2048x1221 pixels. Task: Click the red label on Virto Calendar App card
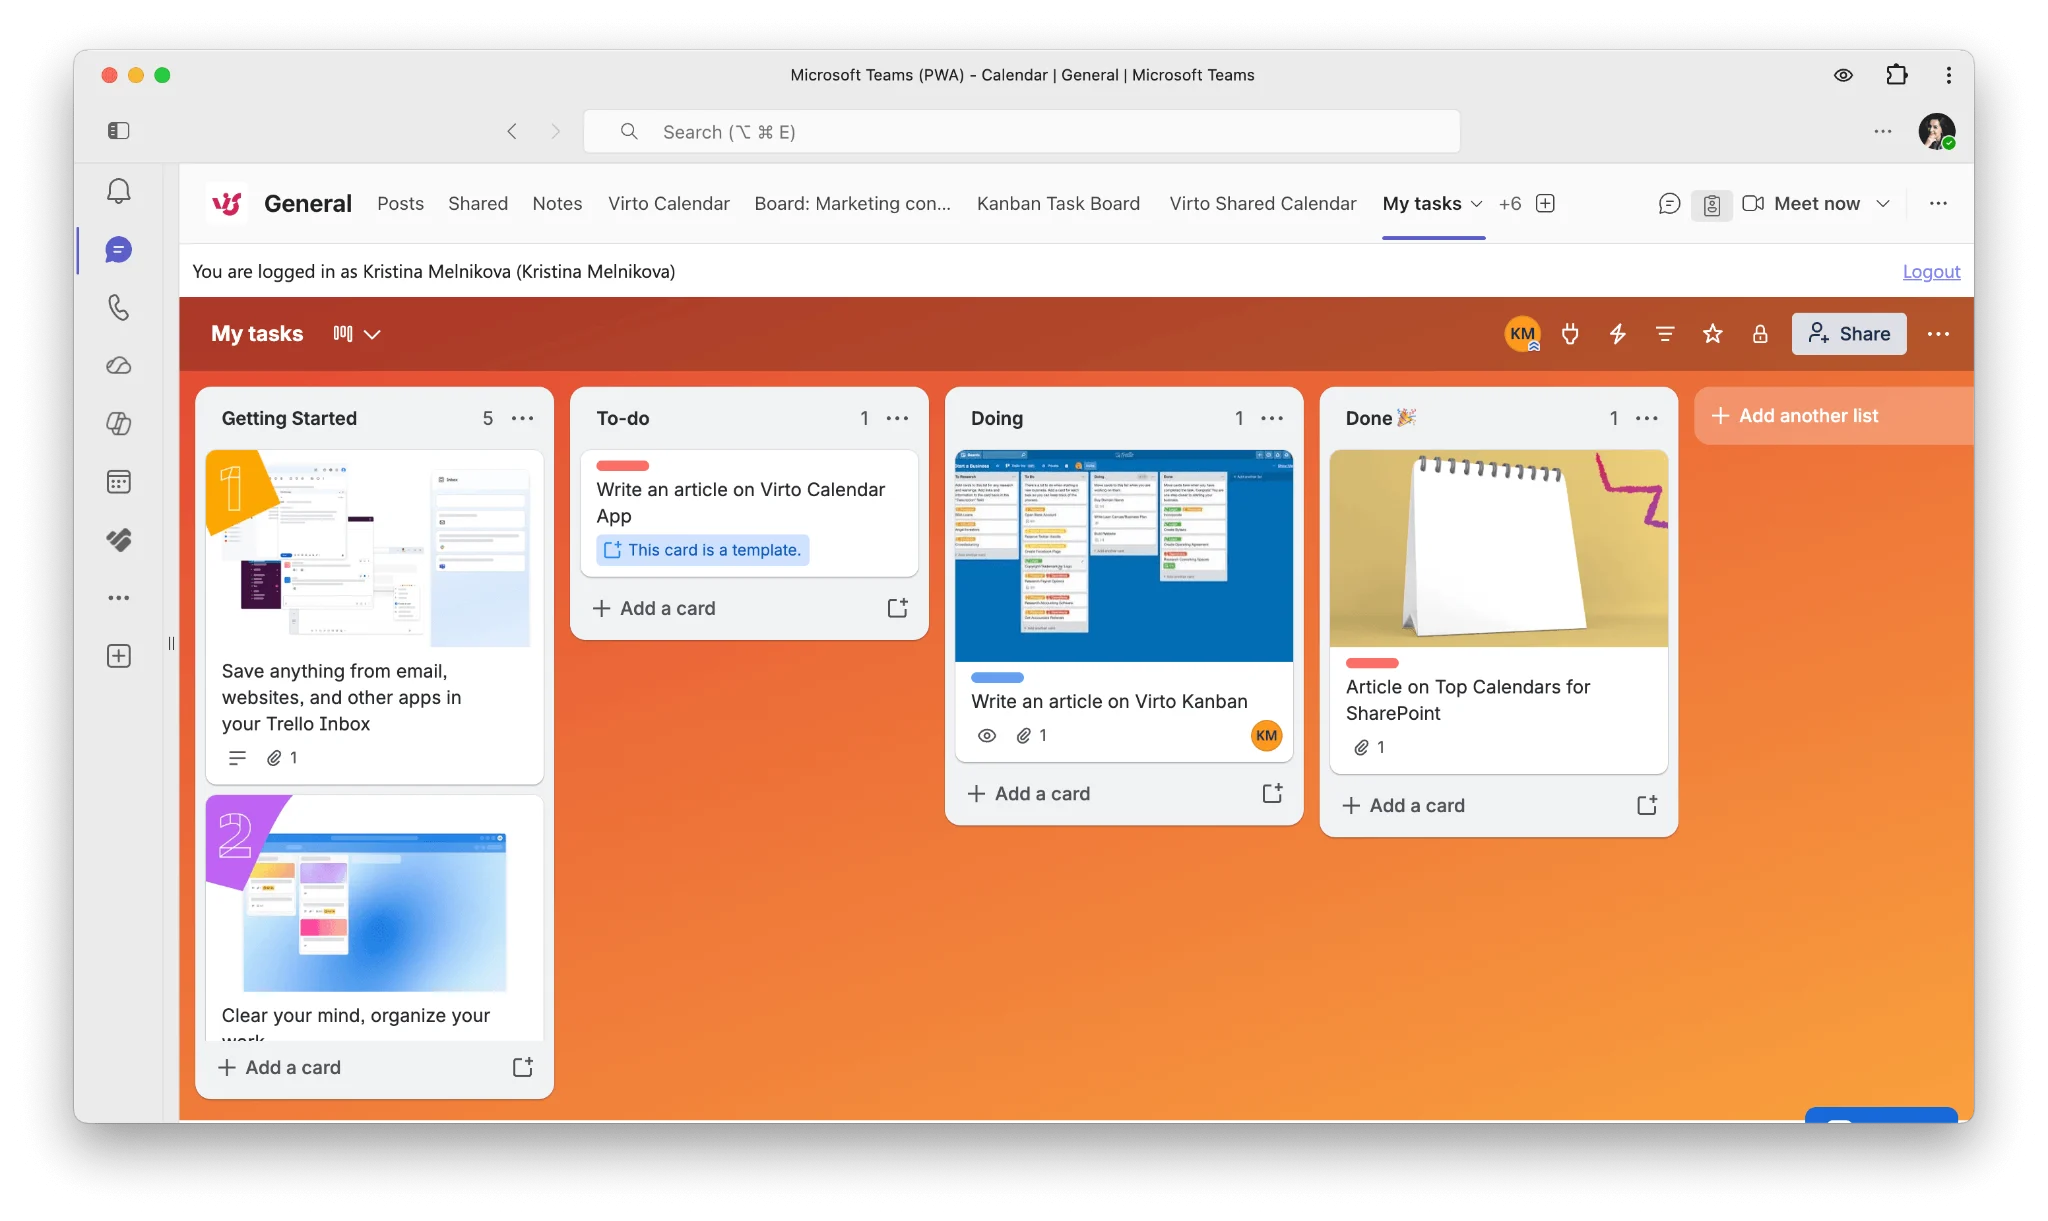[623, 466]
